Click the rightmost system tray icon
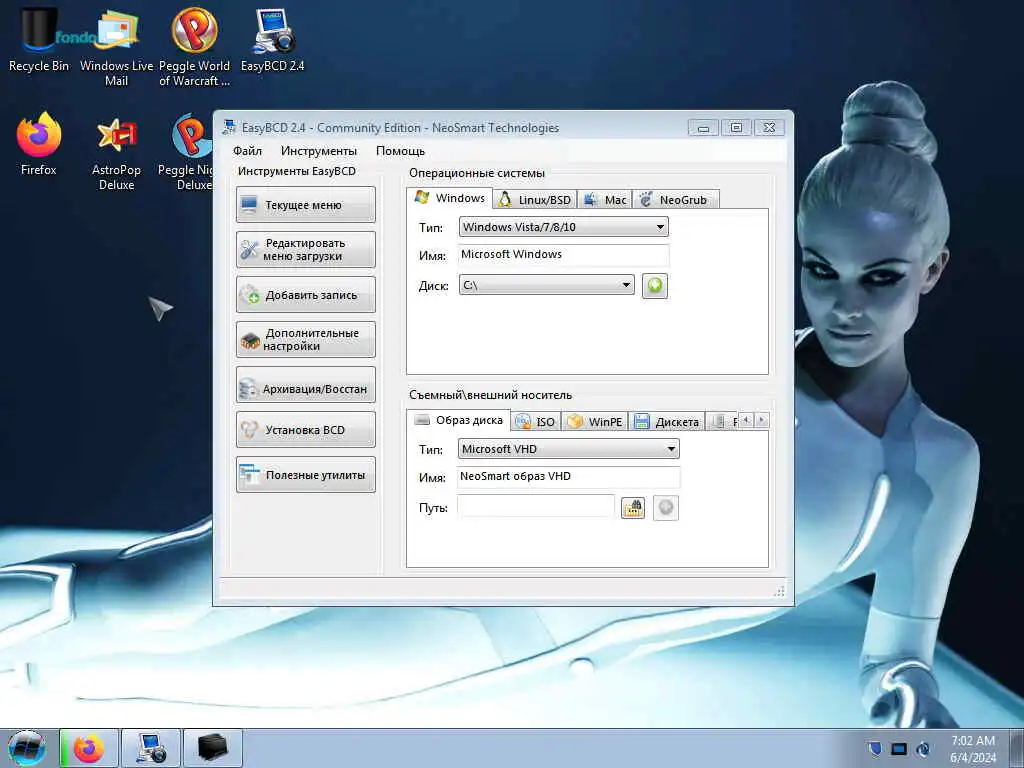The image size is (1024, 768). point(923,748)
